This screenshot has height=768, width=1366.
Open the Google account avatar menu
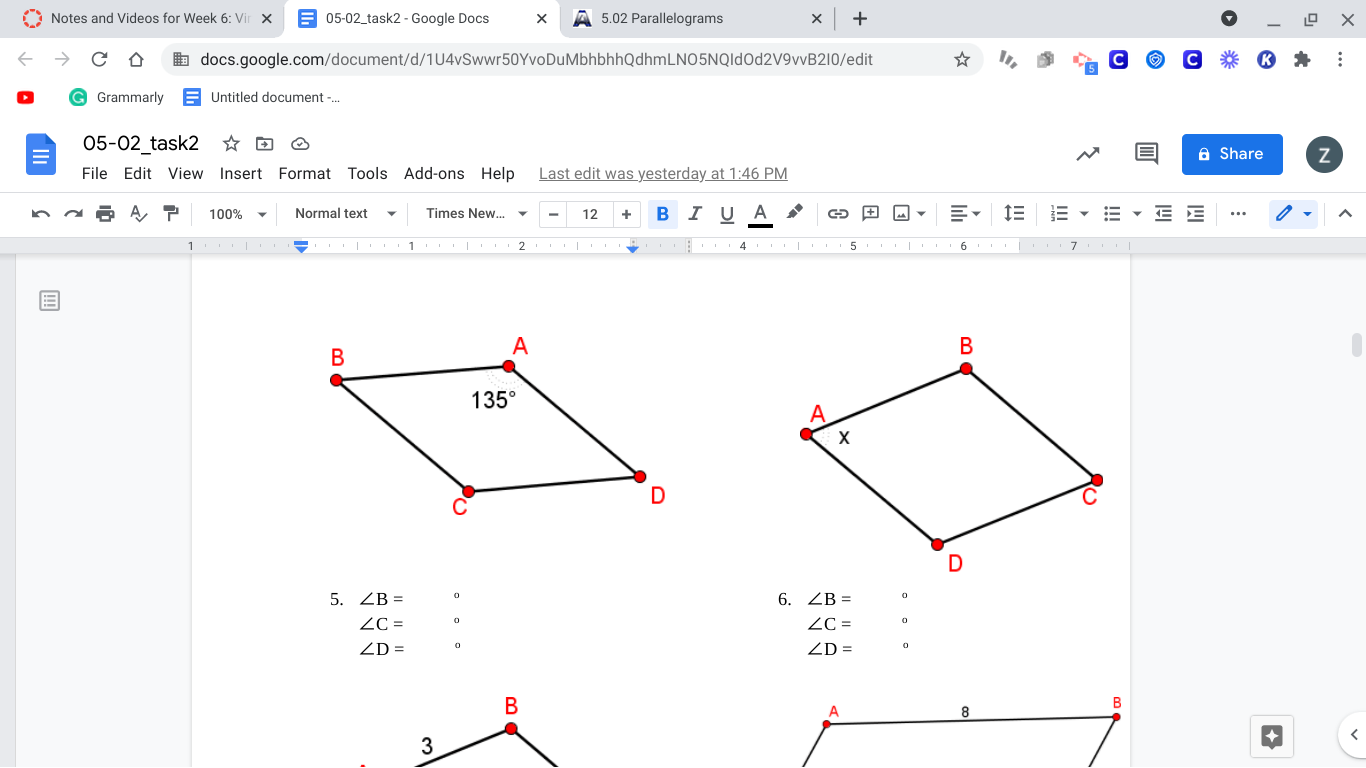tap(1324, 154)
